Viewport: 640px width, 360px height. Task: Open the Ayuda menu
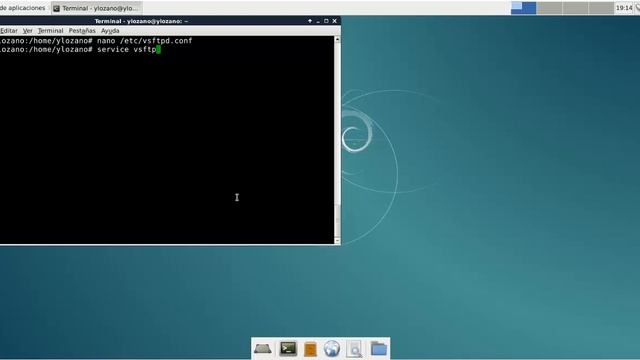tap(110, 31)
